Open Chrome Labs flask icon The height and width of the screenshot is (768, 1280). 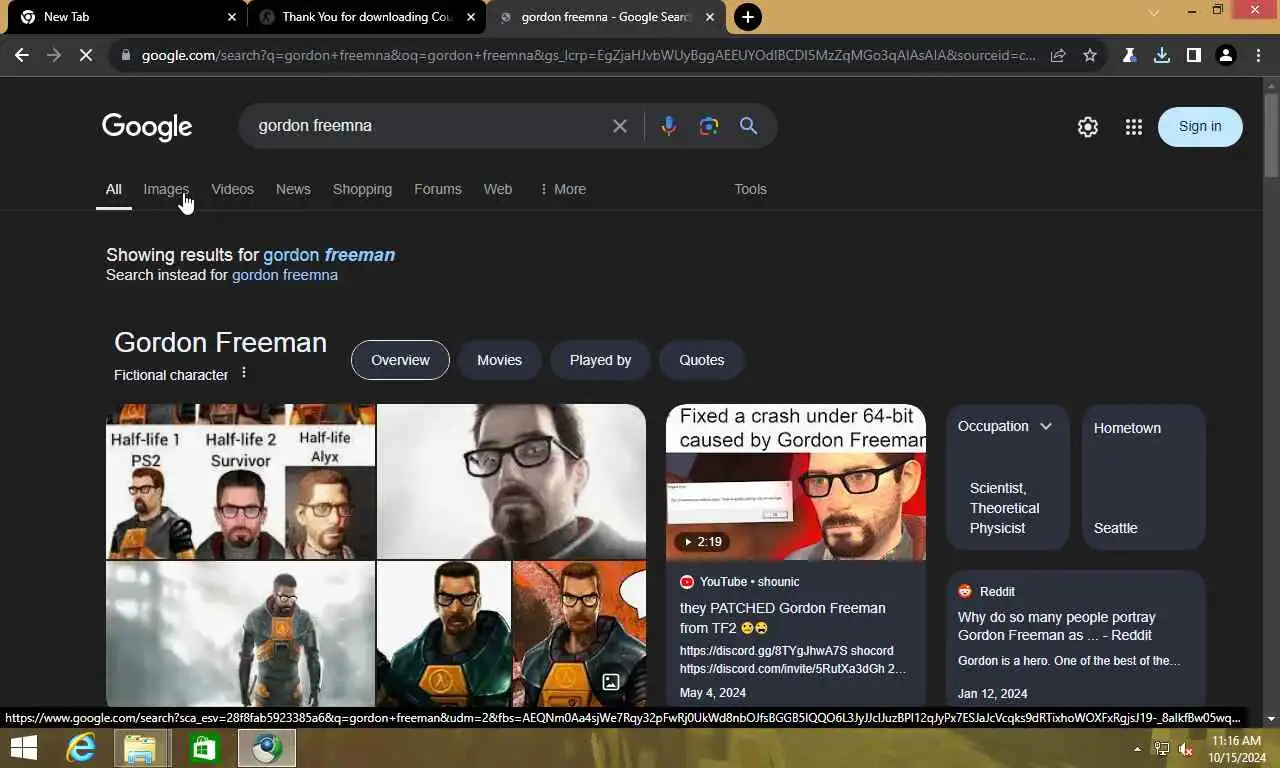tap(1129, 55)
